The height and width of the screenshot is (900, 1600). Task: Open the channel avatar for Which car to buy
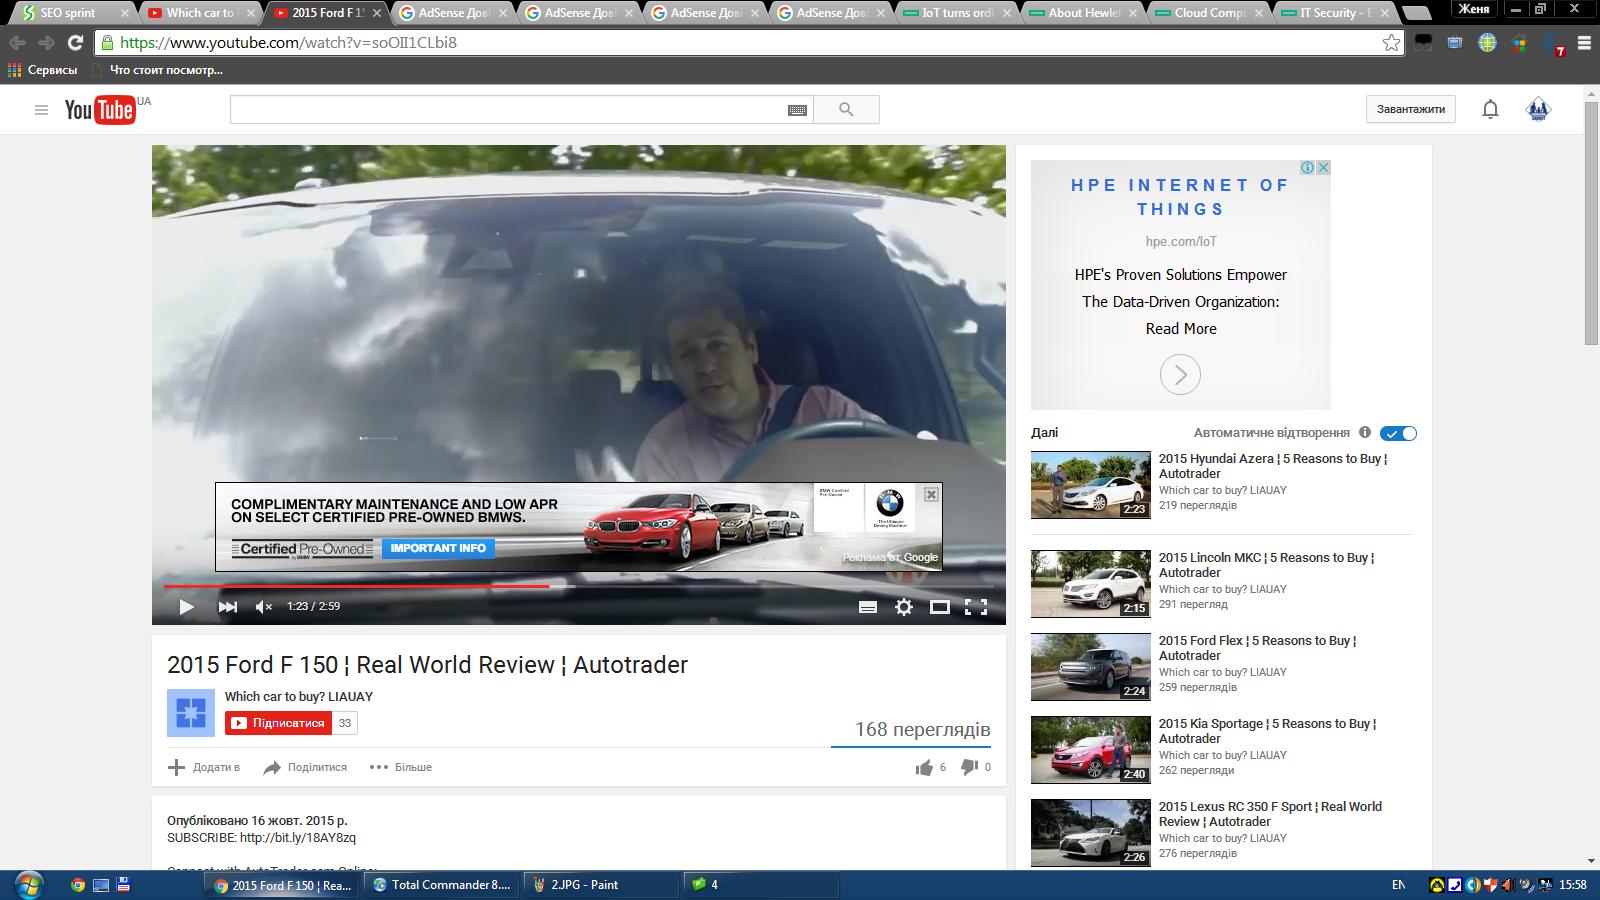tap(190, 713)
